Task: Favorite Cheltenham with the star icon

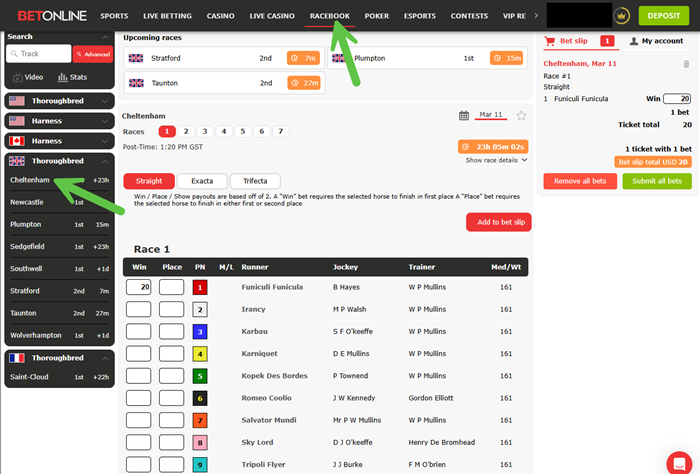Action: (521, 115)
